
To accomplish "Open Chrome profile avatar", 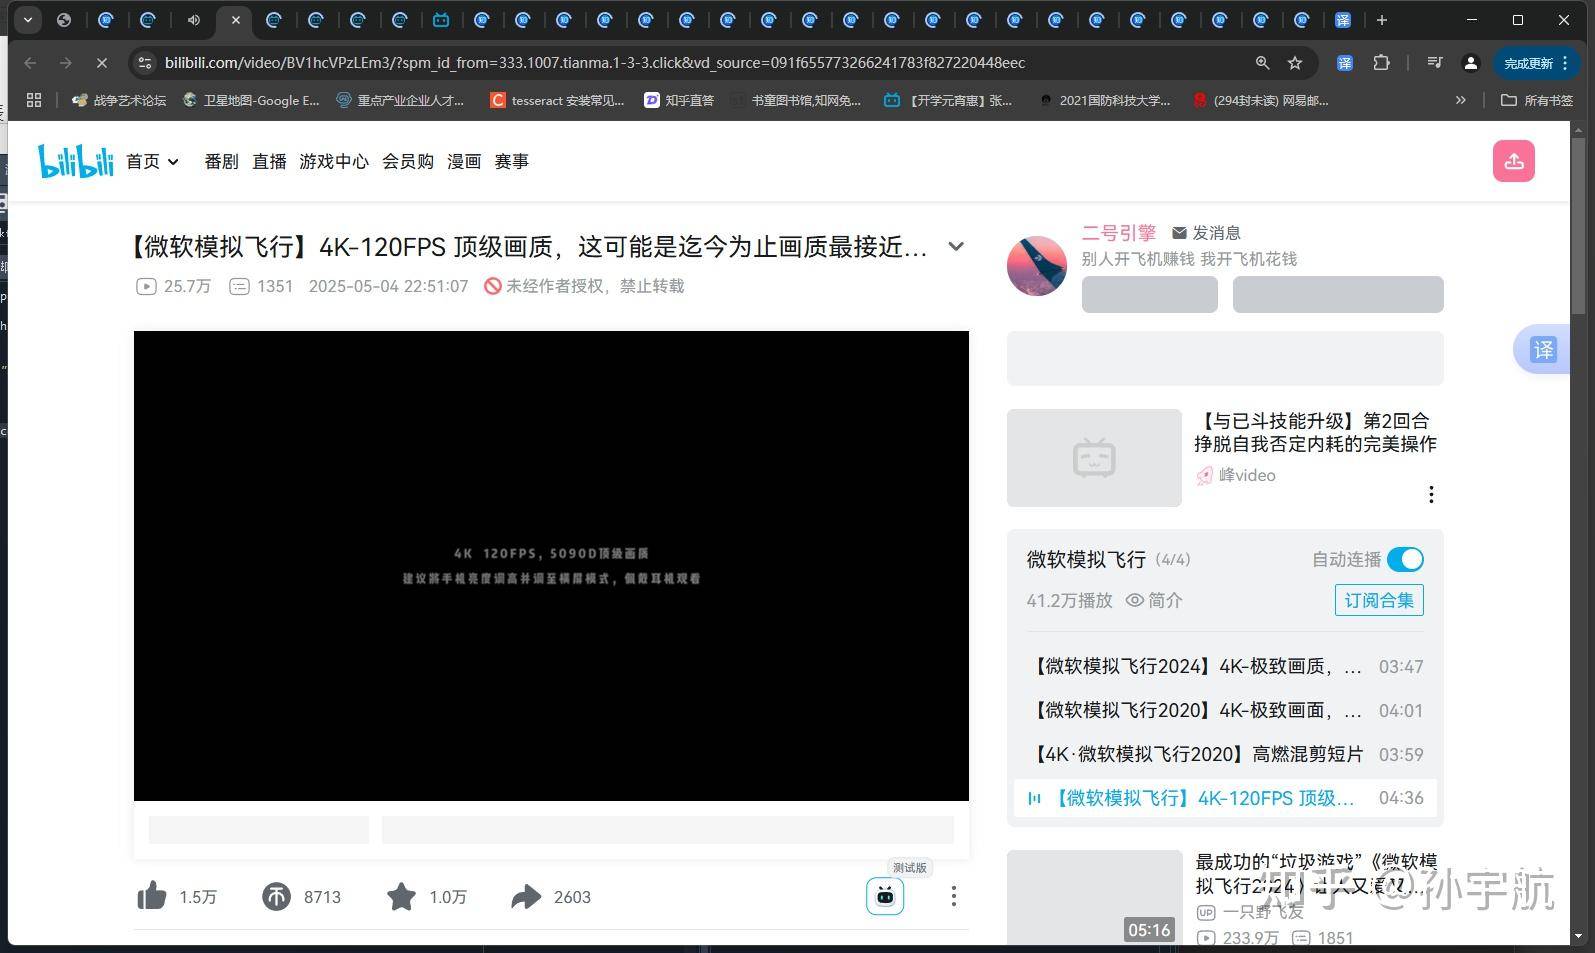I will pos(1470,63).
